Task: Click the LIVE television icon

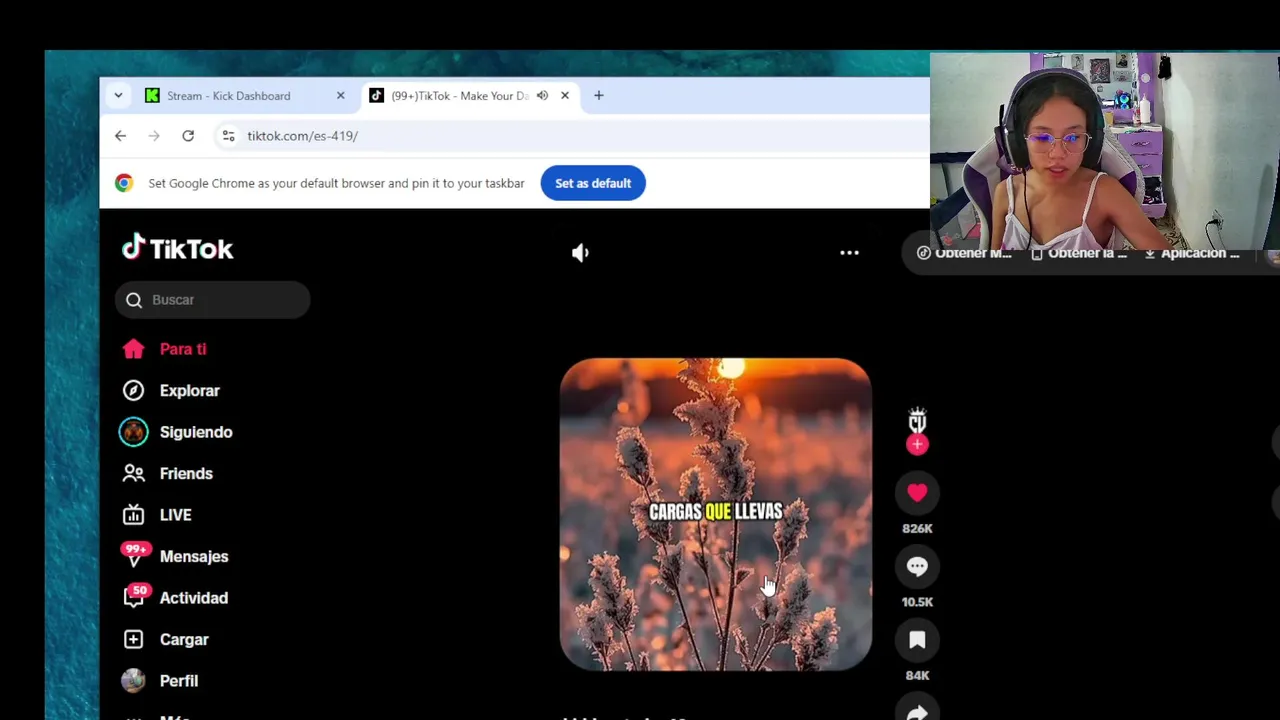Action: [133, 515]
